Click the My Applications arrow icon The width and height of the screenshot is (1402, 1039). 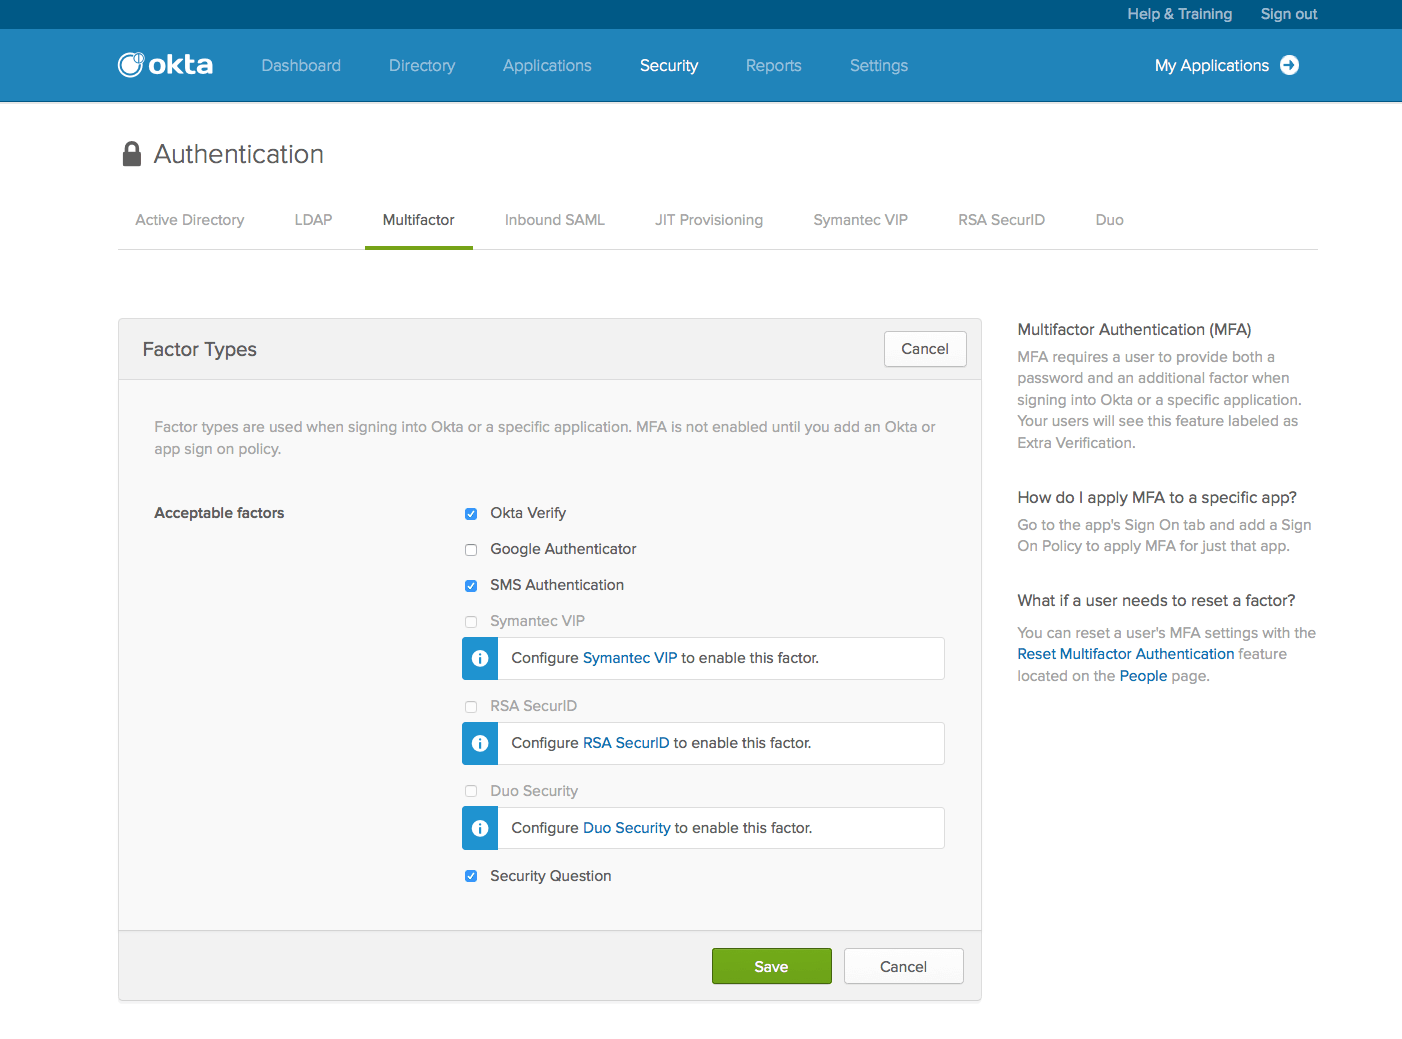(x=1289, y=65)
